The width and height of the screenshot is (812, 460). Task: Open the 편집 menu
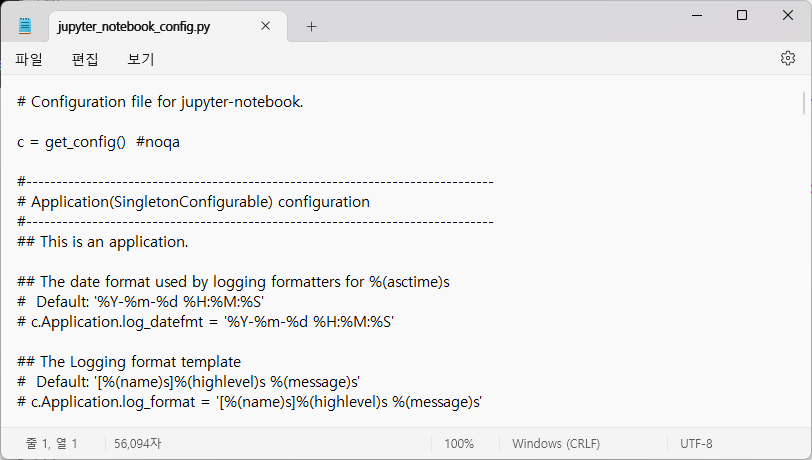[85, 59]
